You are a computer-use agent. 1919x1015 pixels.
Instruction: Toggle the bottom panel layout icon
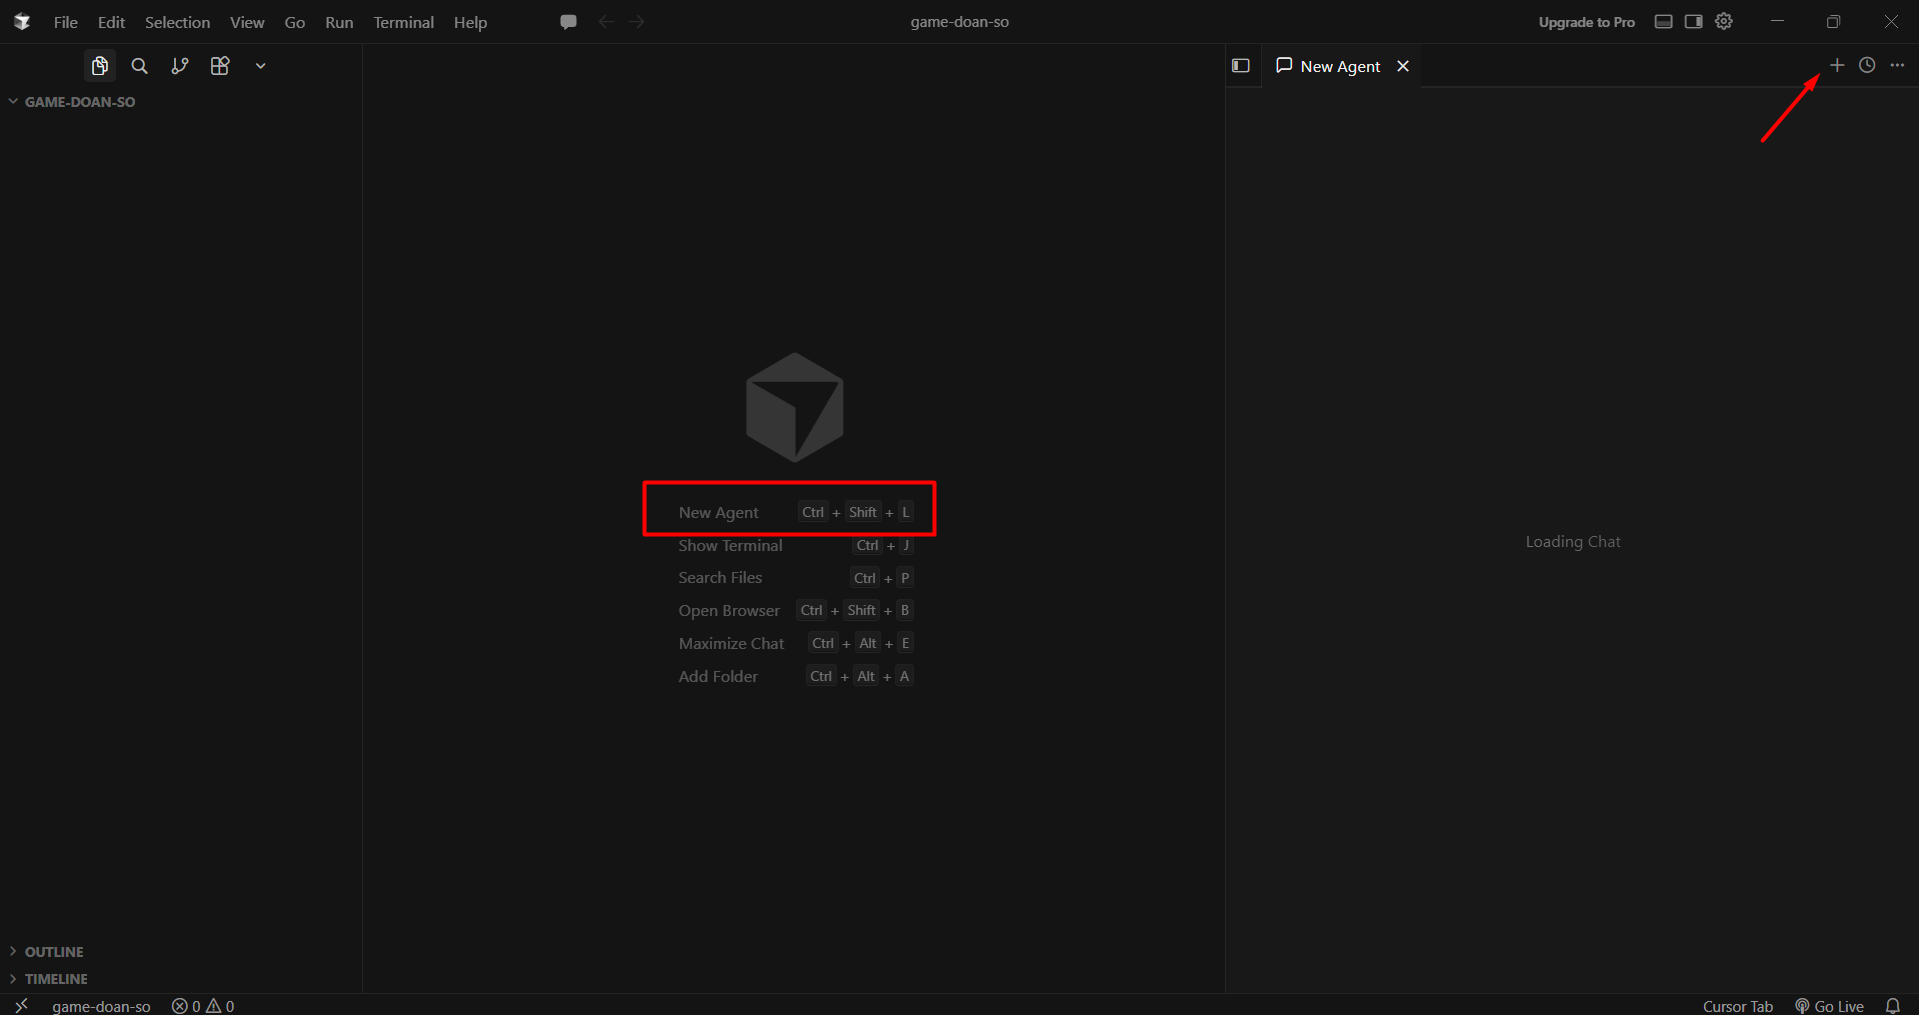point(1664,21)
